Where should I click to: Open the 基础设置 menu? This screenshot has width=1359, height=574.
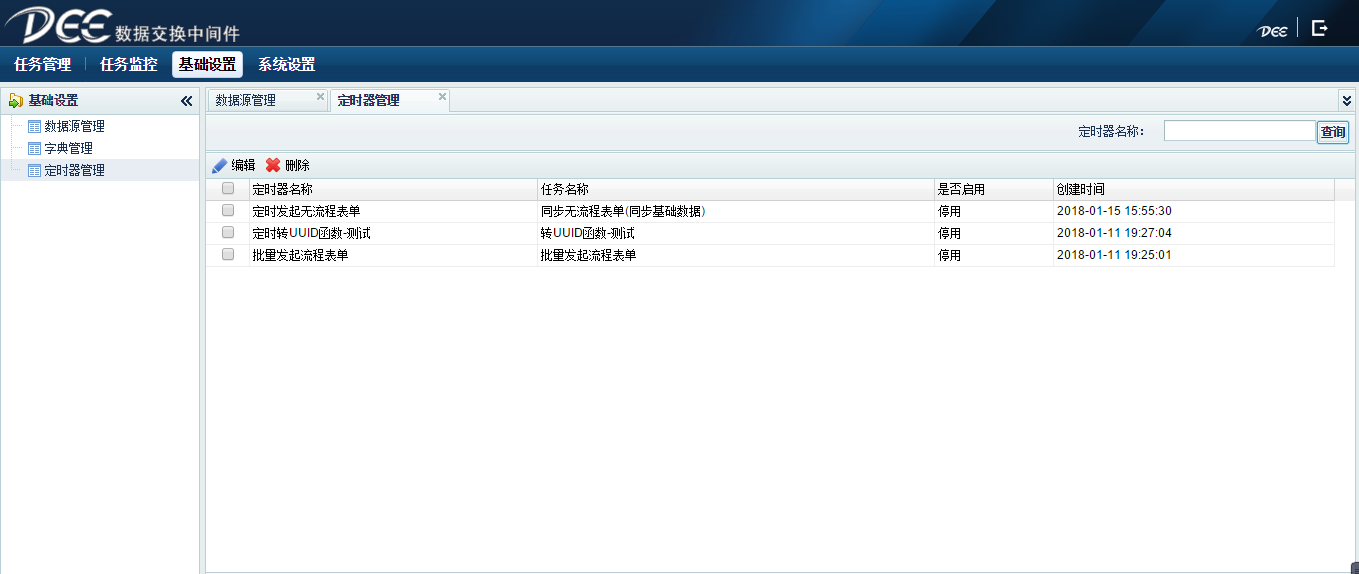click(x=207, y=65)
